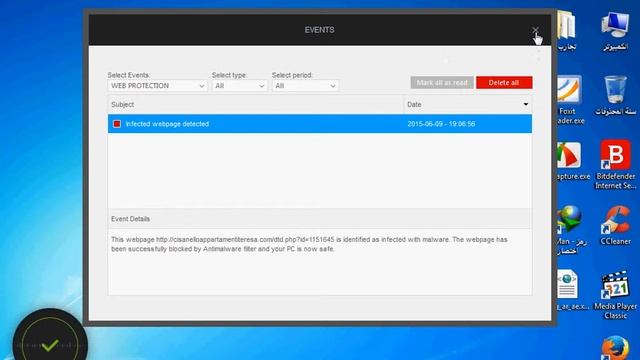Open the capture.exe desktop icon
640x360 pixels.
573,161
